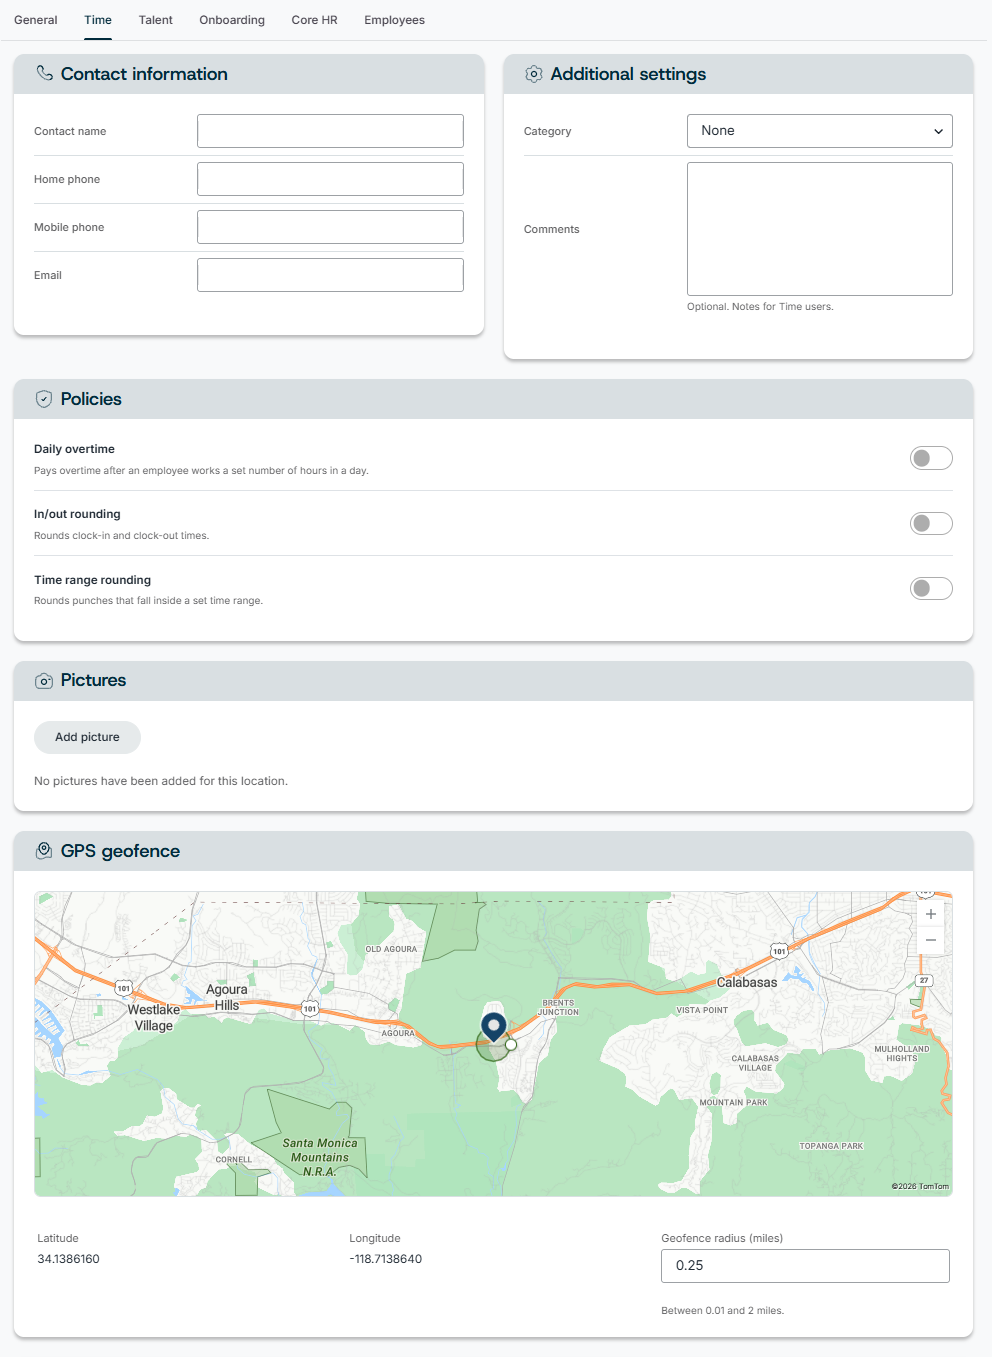Click the Longitude value -118.7138640
The height and width of the screenshot is (1357, 992).
point(386,1259)
